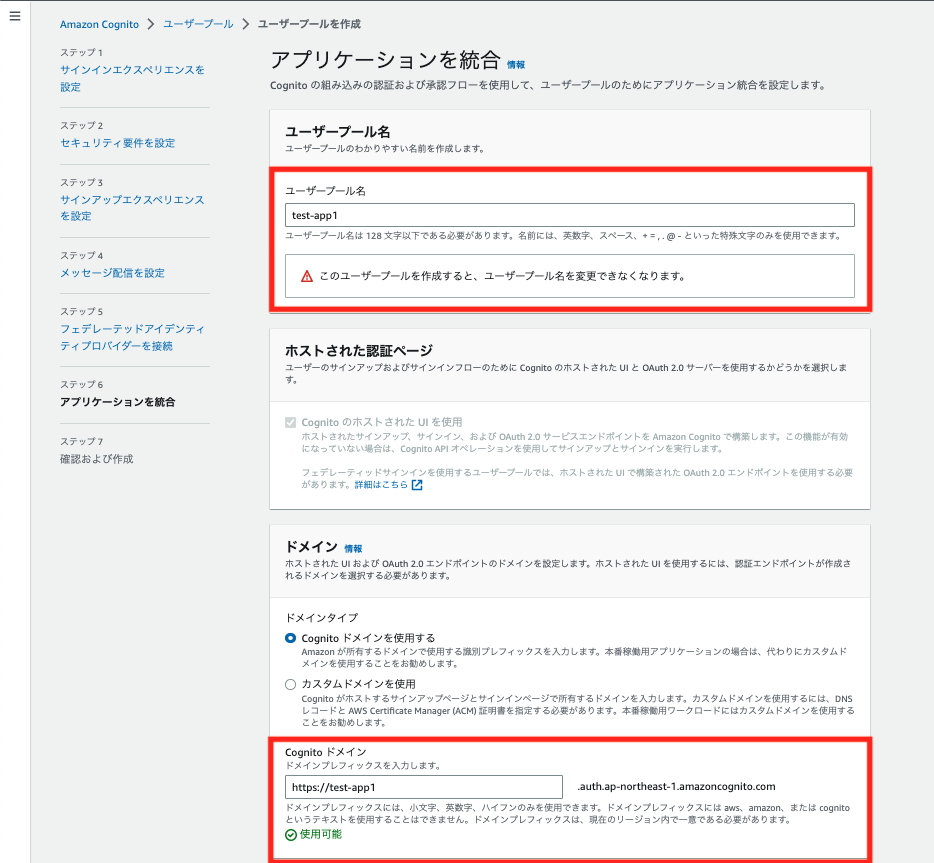Click ユーザープール名 section heading
The width and height of the screenshot is (934, 863).
pos(338,132)
